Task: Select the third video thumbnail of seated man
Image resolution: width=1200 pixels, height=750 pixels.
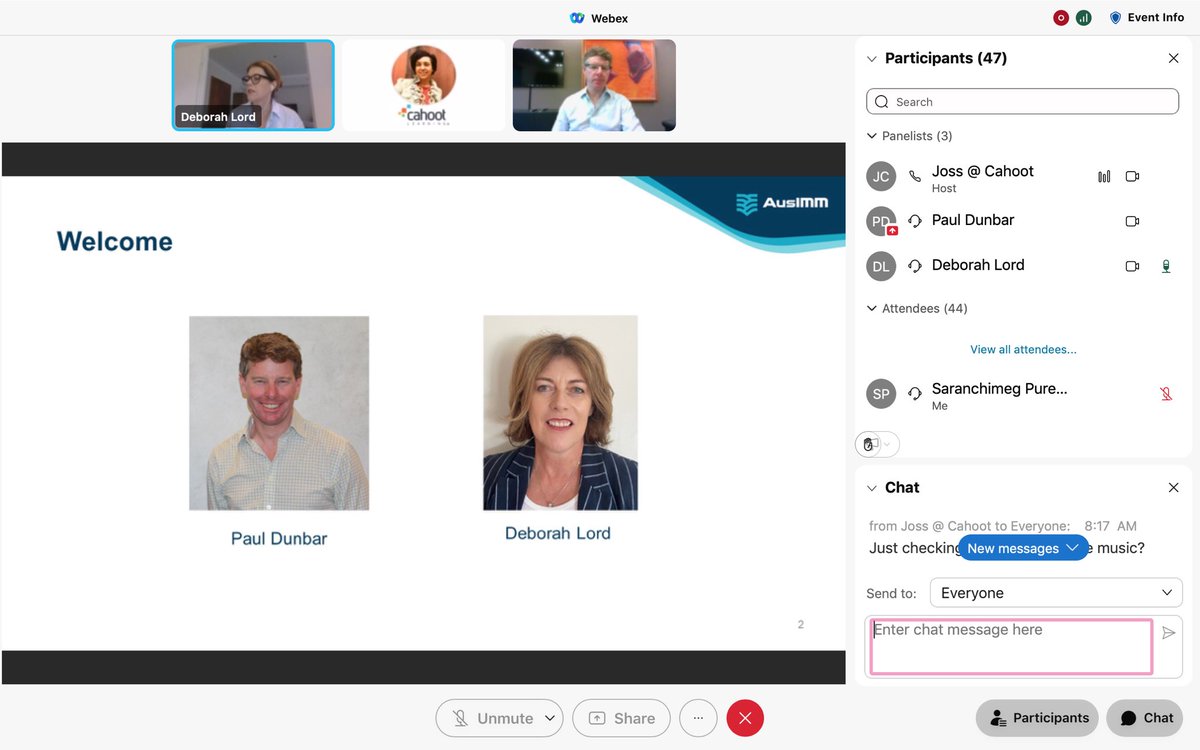Action: tap(594, 86)
